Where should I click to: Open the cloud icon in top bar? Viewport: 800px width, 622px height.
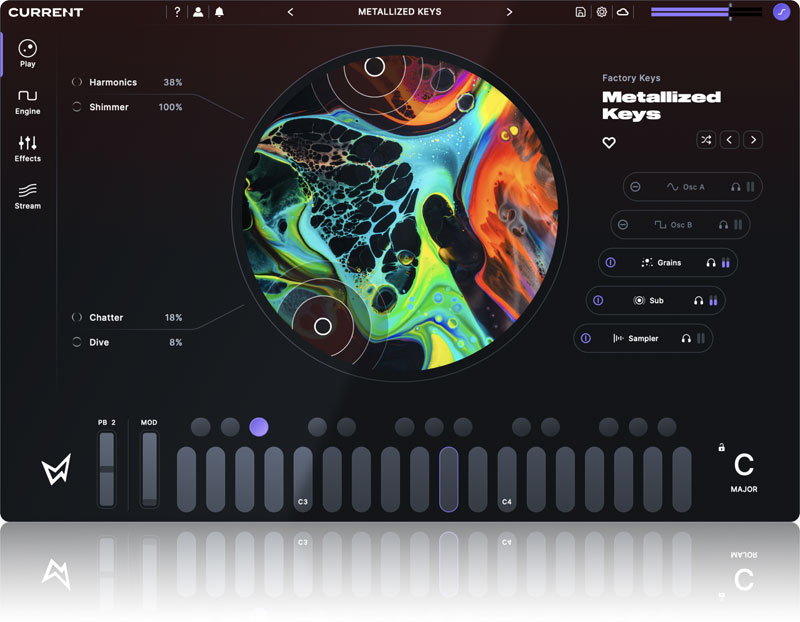coord(623,12)
